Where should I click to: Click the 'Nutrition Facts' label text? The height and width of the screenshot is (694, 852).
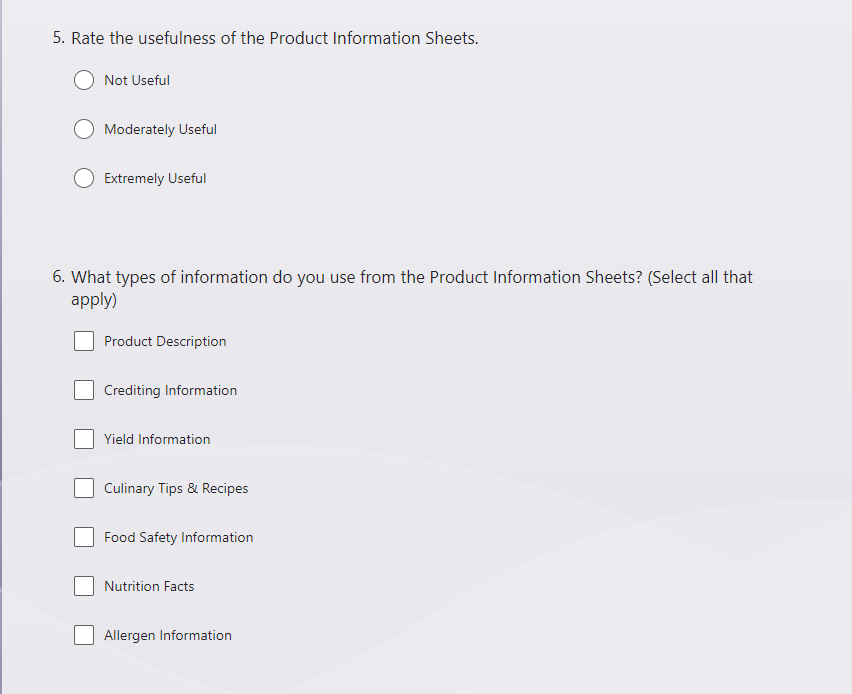point(149,586)
